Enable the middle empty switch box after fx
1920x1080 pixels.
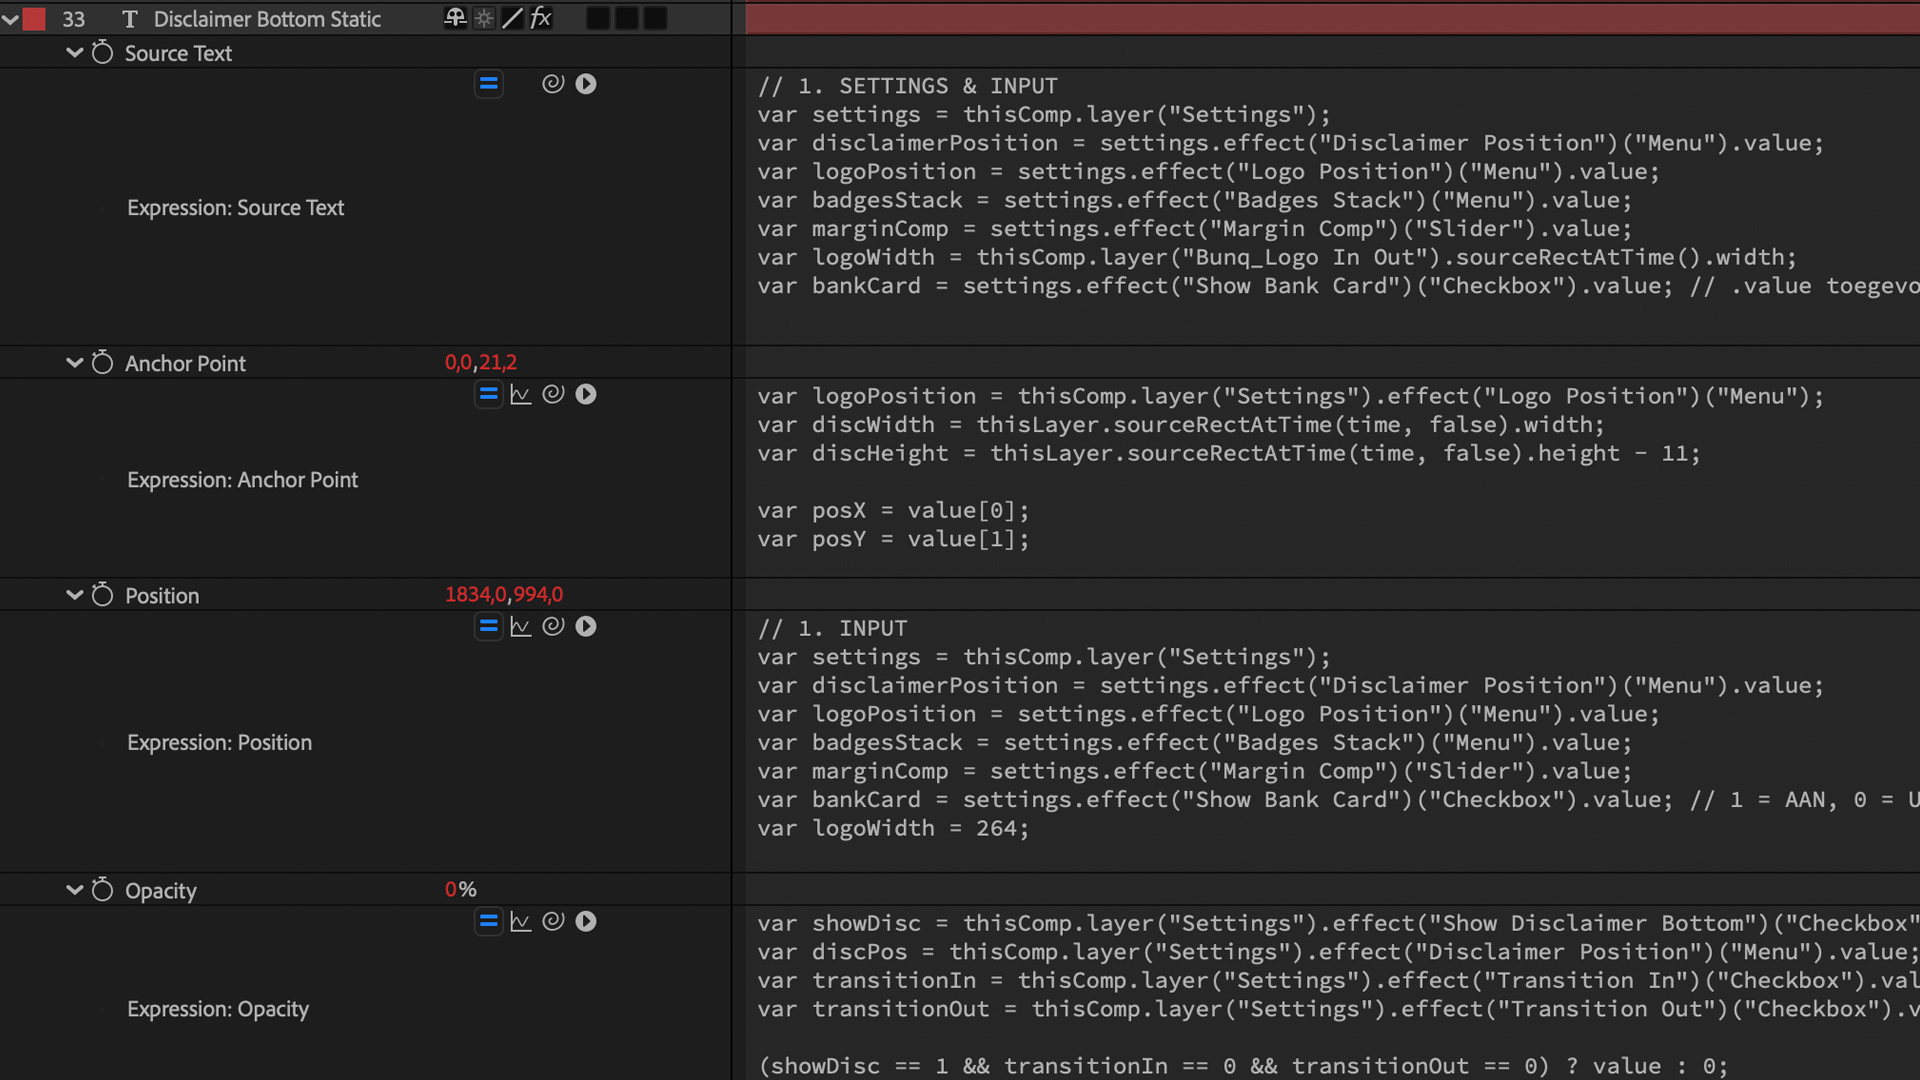point(627,18)
